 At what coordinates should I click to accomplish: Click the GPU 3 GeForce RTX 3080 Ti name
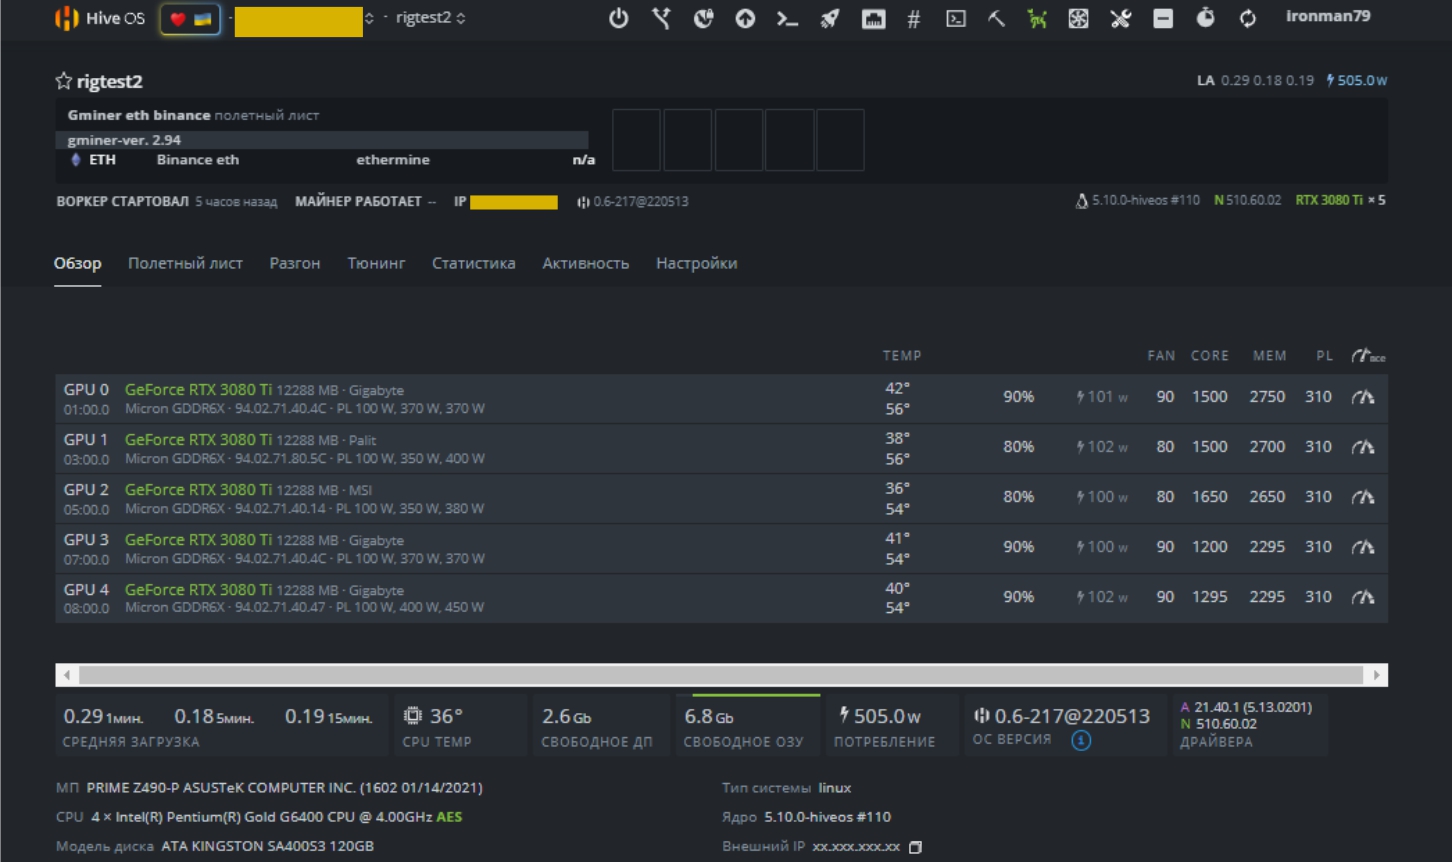[198, 540]
